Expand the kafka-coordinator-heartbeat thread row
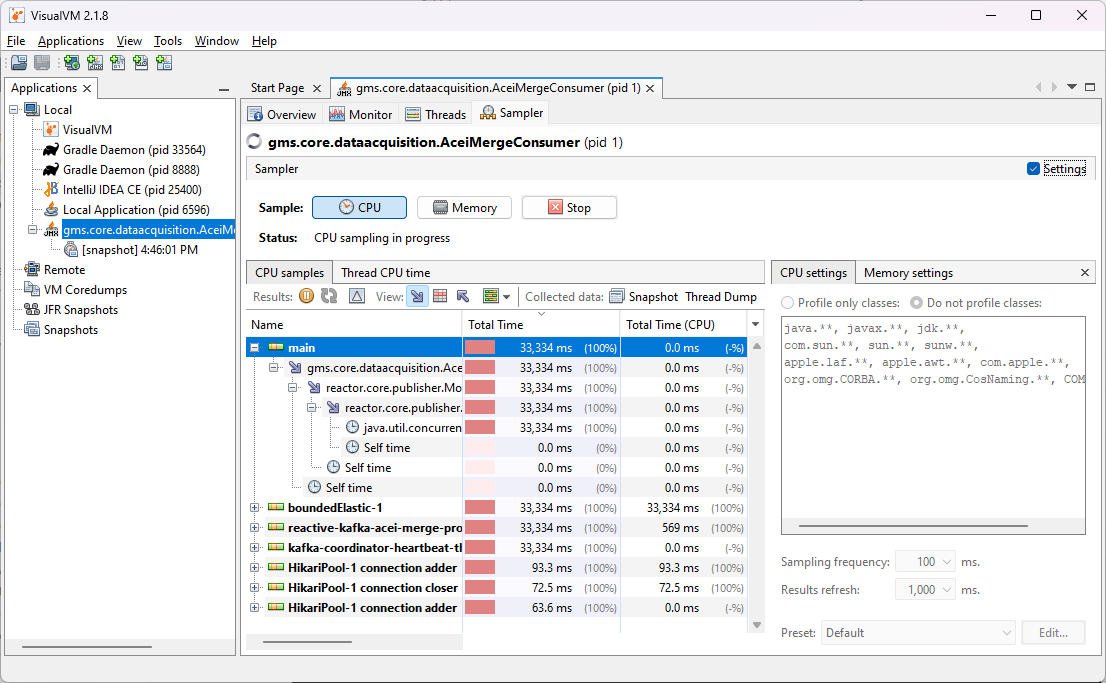Image resolution: width=1106 pixels, height=683 pixels. click(x=255, y=548)
